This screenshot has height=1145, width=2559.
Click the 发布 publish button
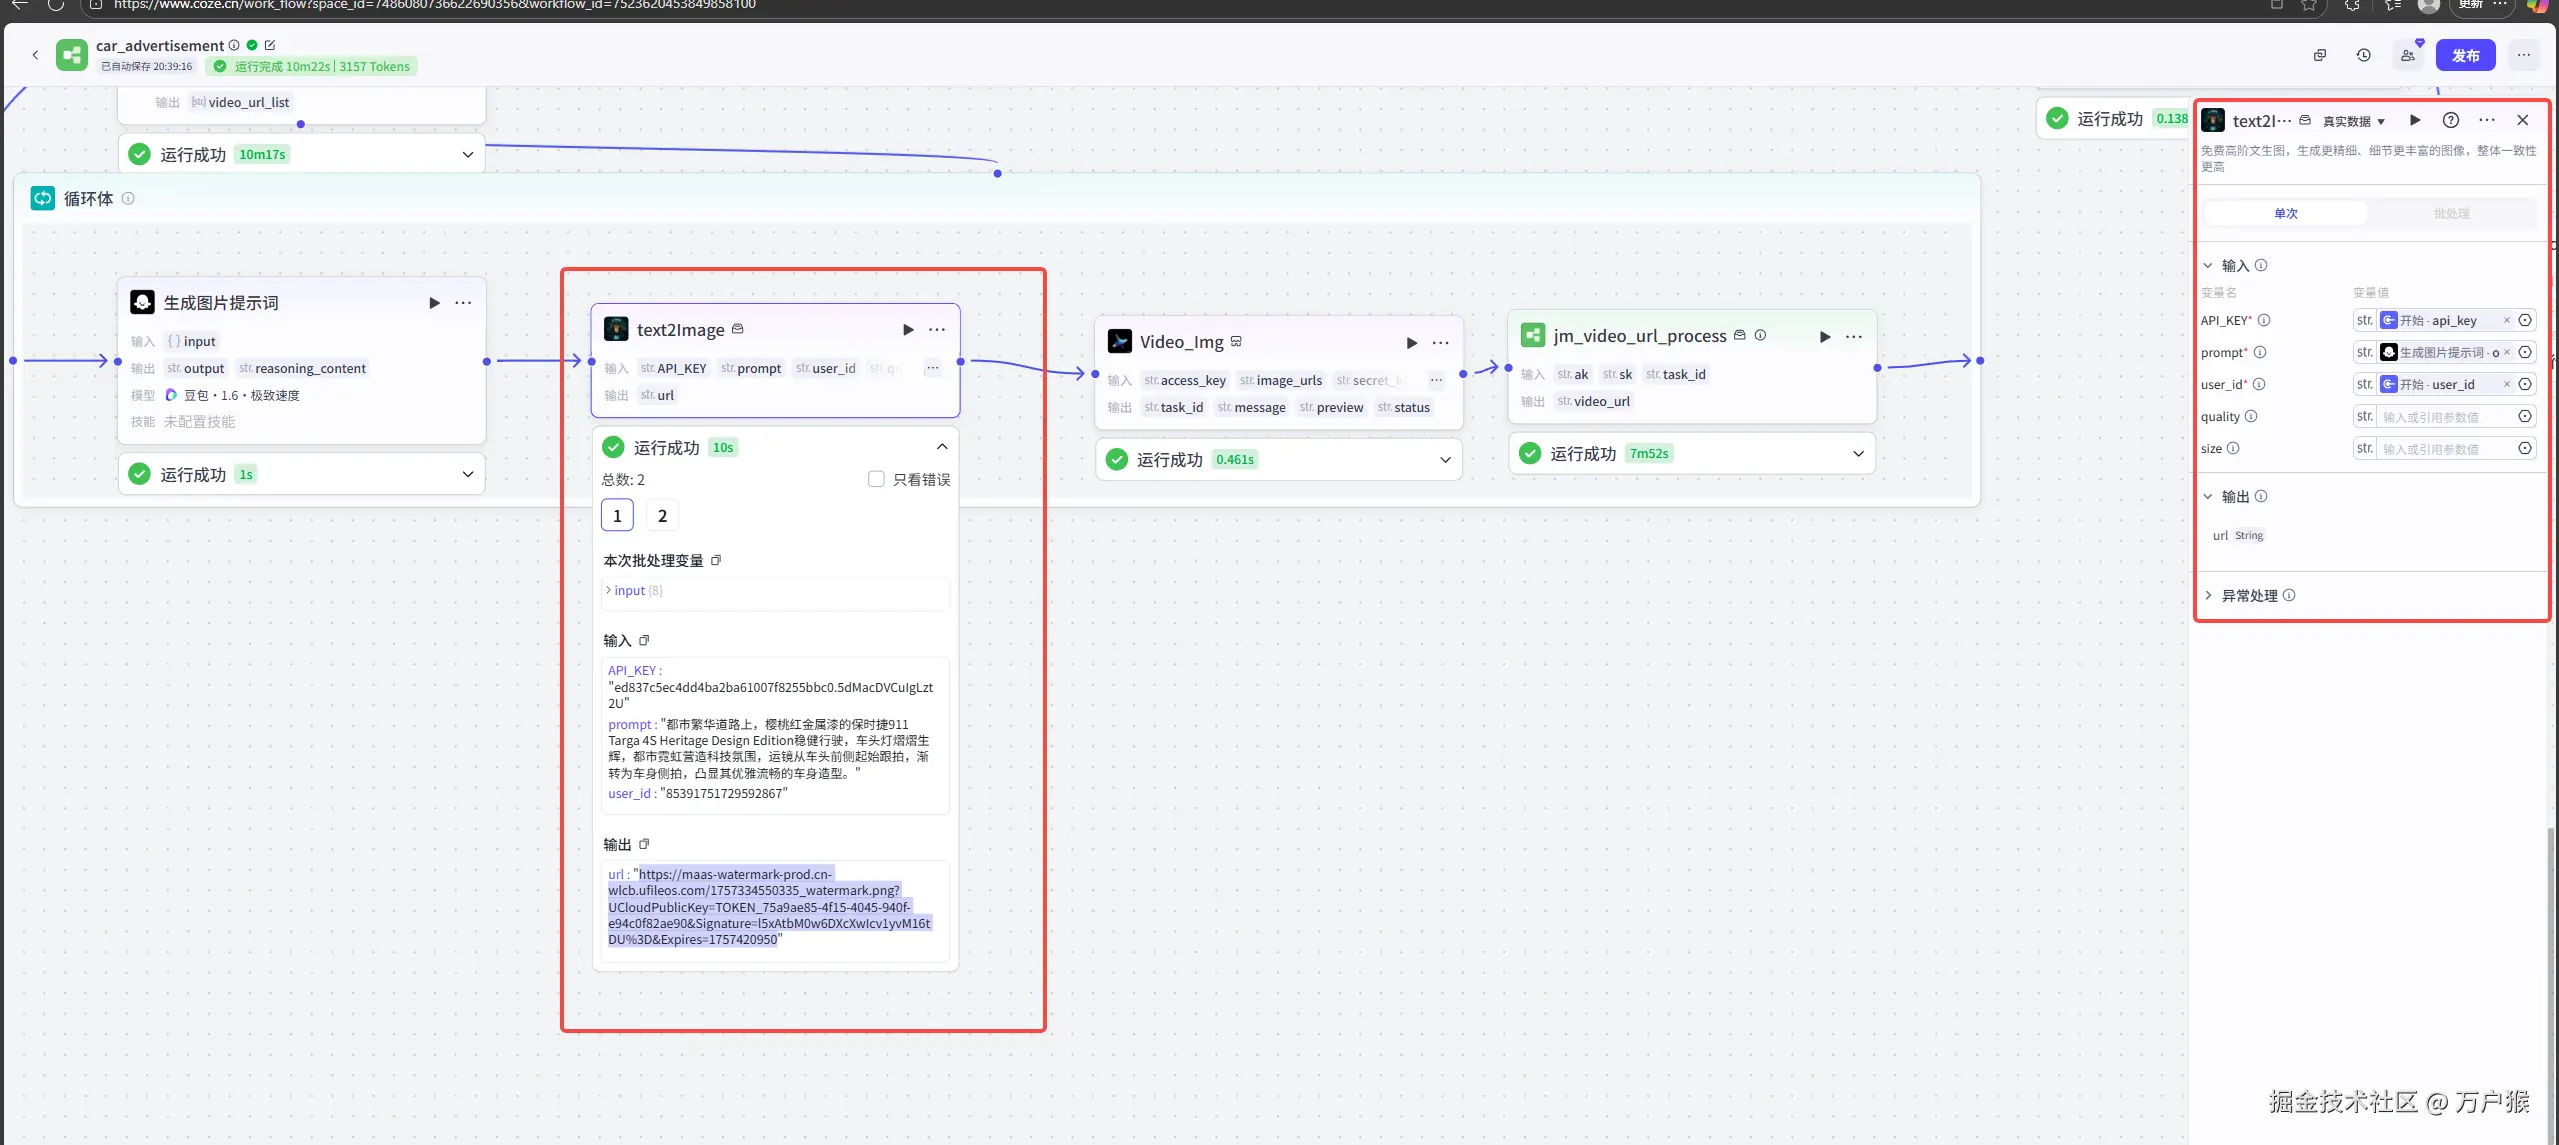2465,56
